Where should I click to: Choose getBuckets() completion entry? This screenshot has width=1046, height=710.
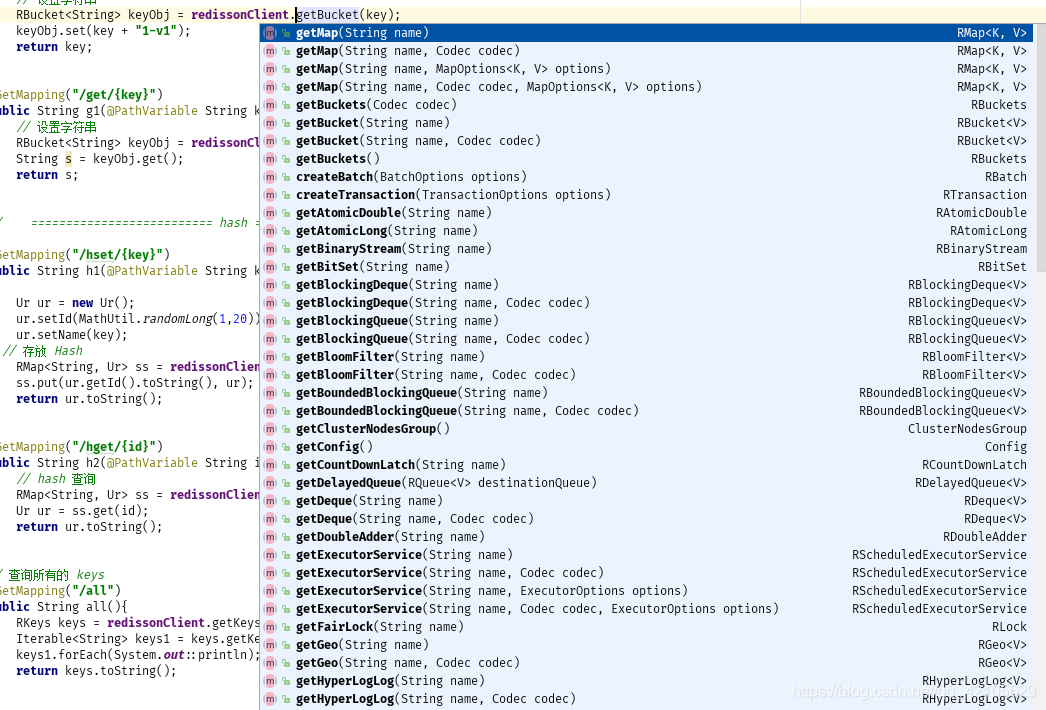pos(338,159)
